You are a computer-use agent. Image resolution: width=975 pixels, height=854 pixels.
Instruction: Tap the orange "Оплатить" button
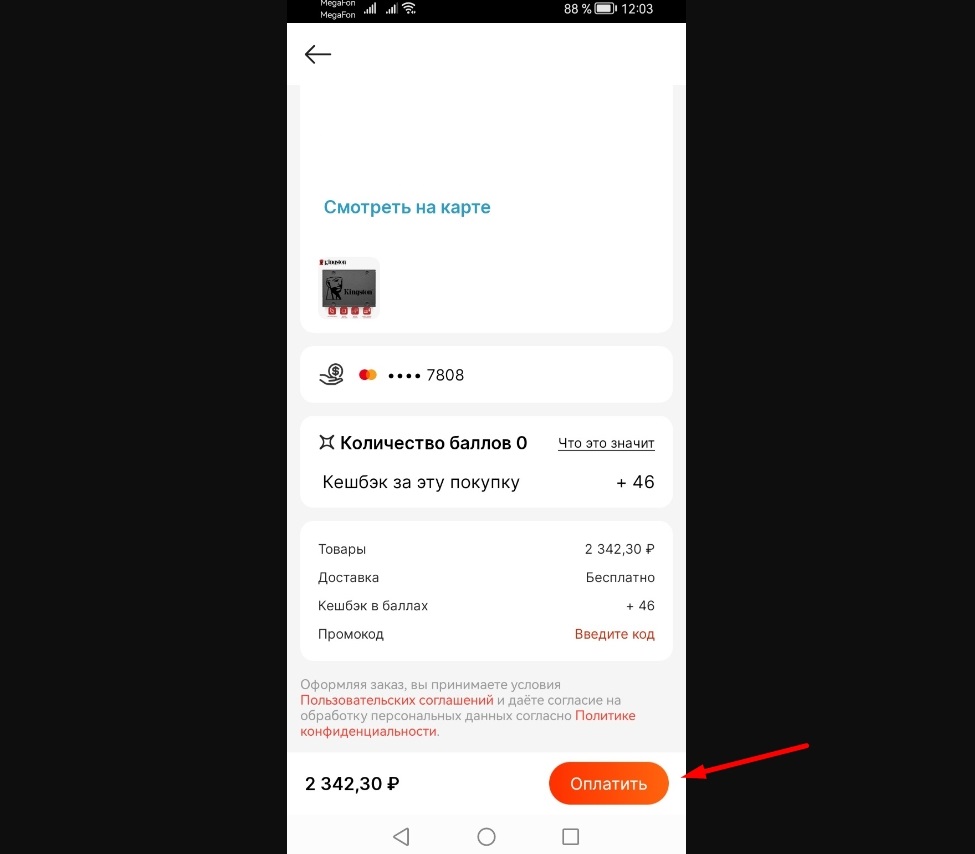(x=609, y=783)
